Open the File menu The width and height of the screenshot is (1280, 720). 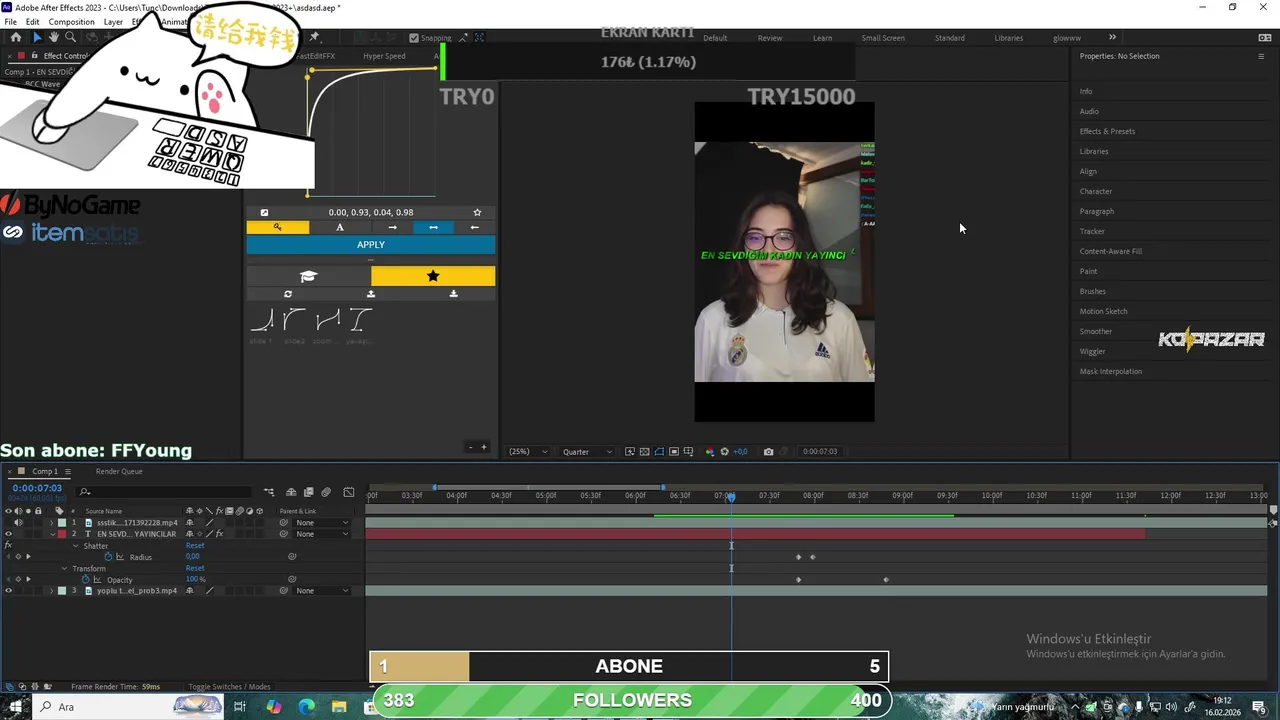(10, 22)
